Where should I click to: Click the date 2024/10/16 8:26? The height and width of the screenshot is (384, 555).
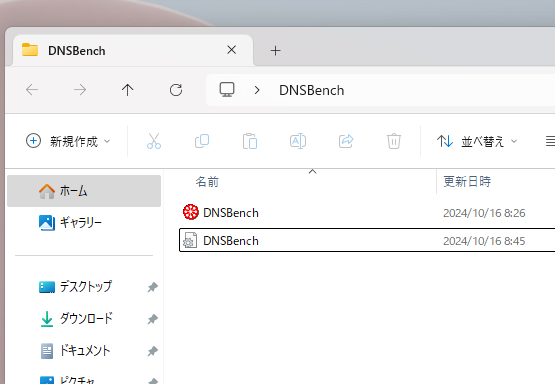(484, 213)
